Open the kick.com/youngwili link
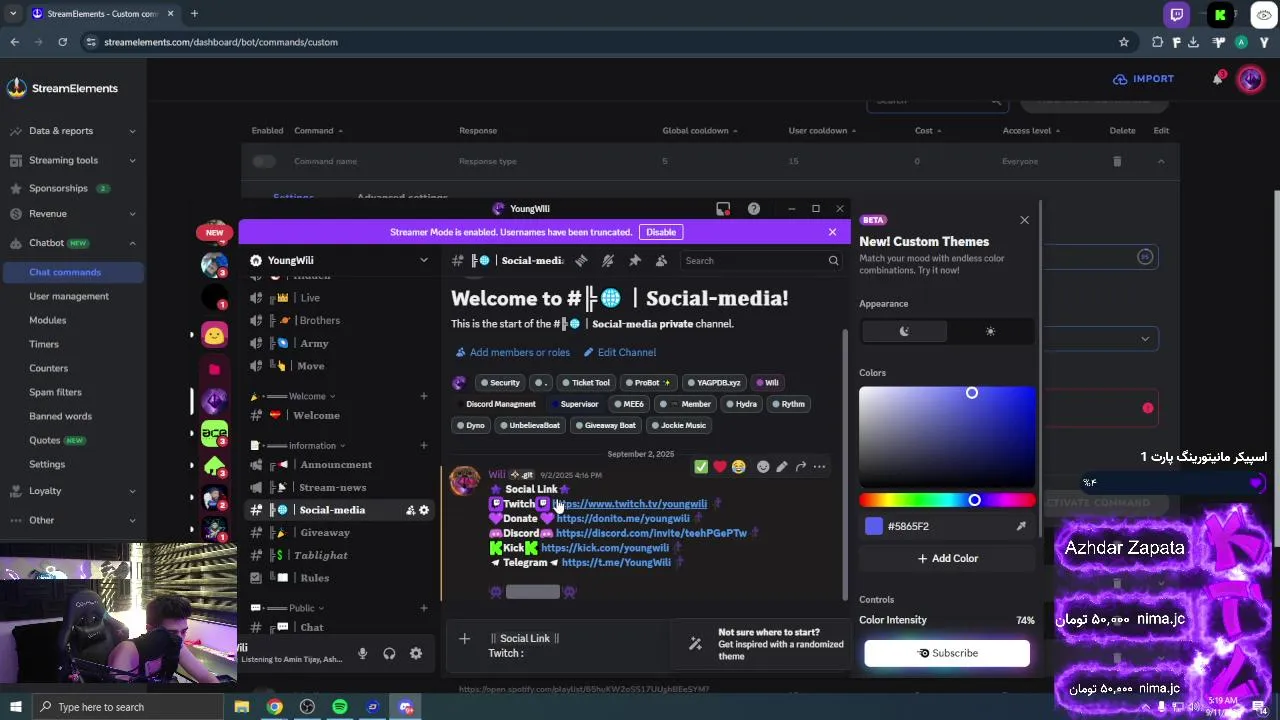1280x720 pixels. pyautogui.click(x=604, y=548)
